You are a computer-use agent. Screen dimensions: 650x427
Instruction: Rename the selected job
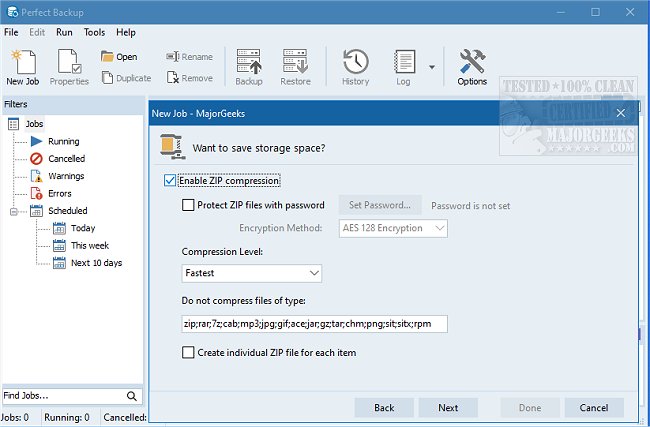189,57
